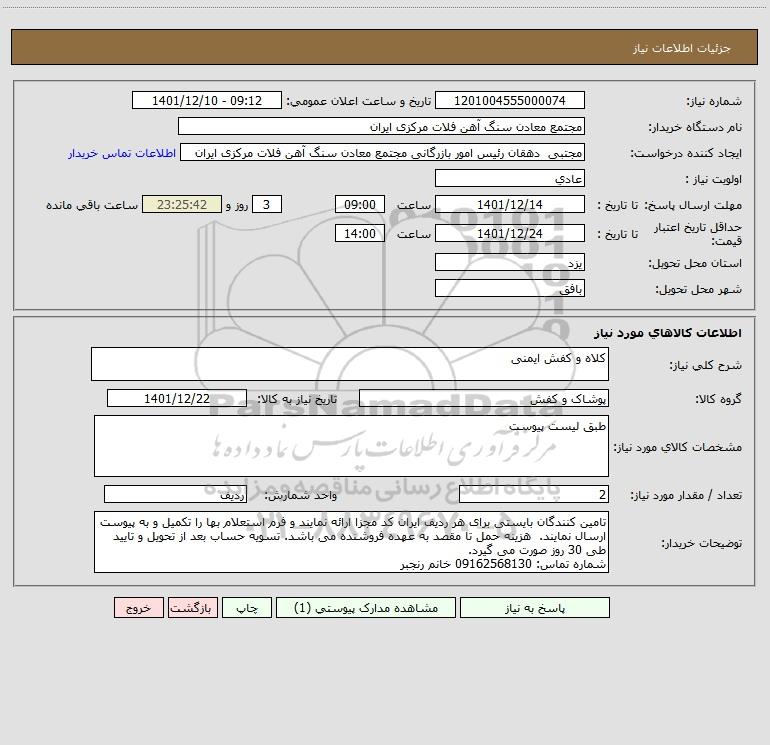Click the ساعت باقی مانده label
The height and width of the screenshot is (745, 770).
[92, 205]
